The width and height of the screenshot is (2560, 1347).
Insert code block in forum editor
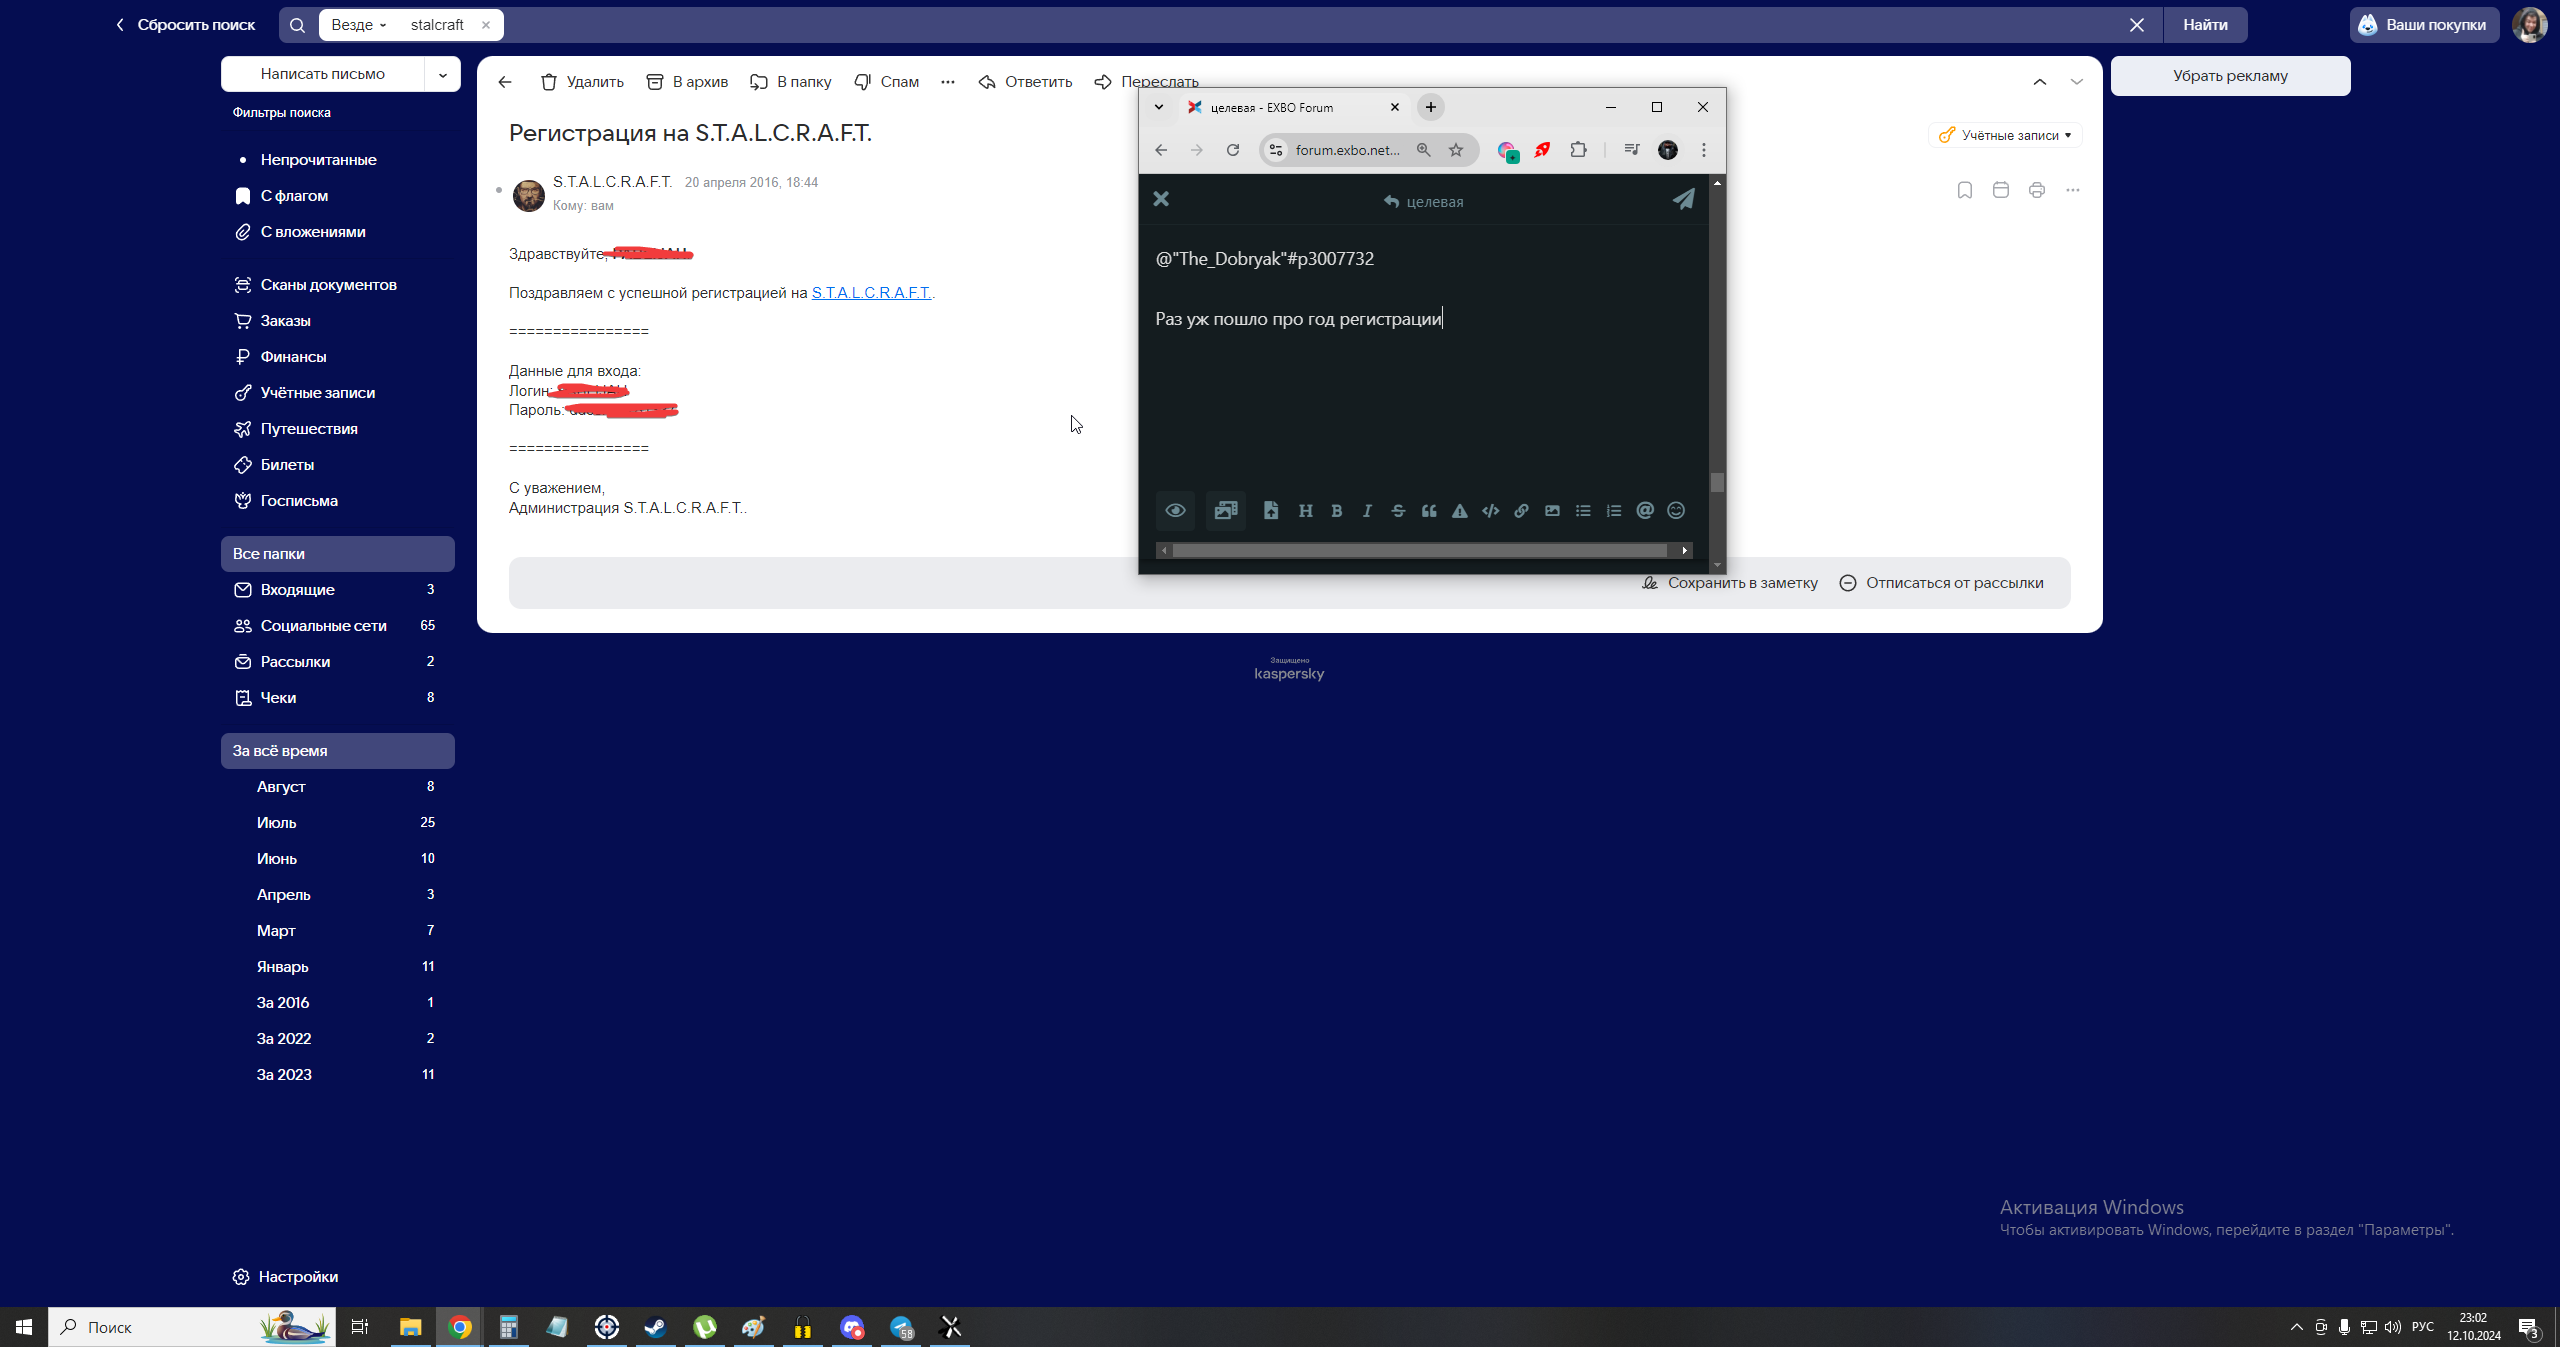pyautogui.click(x=1491, y=511)
